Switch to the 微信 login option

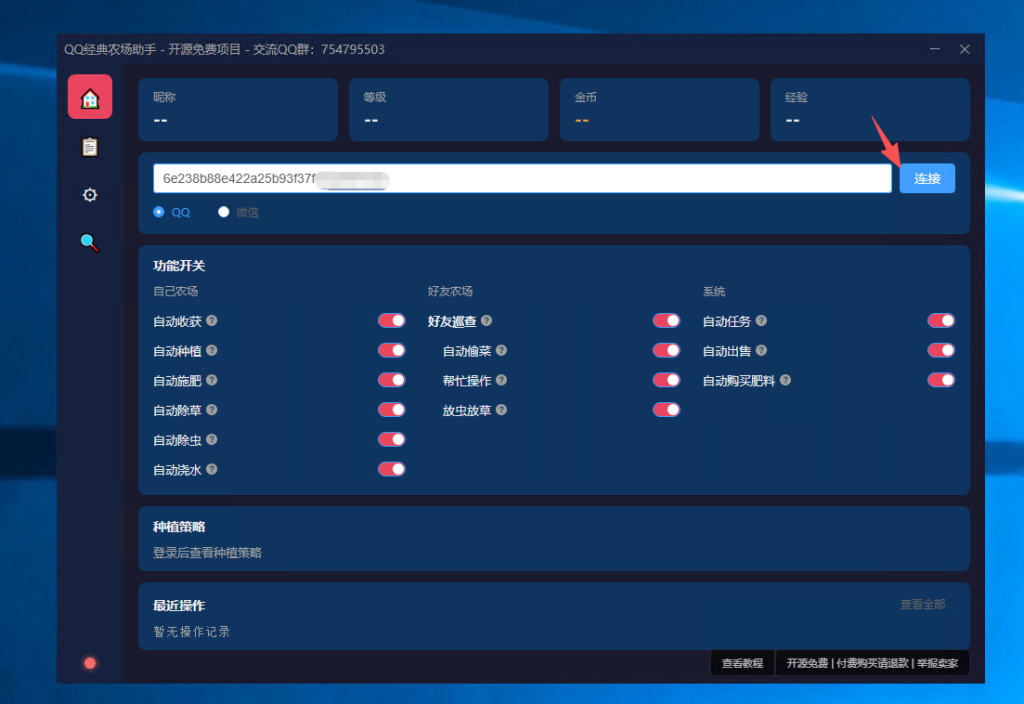(x=224, y=211)
